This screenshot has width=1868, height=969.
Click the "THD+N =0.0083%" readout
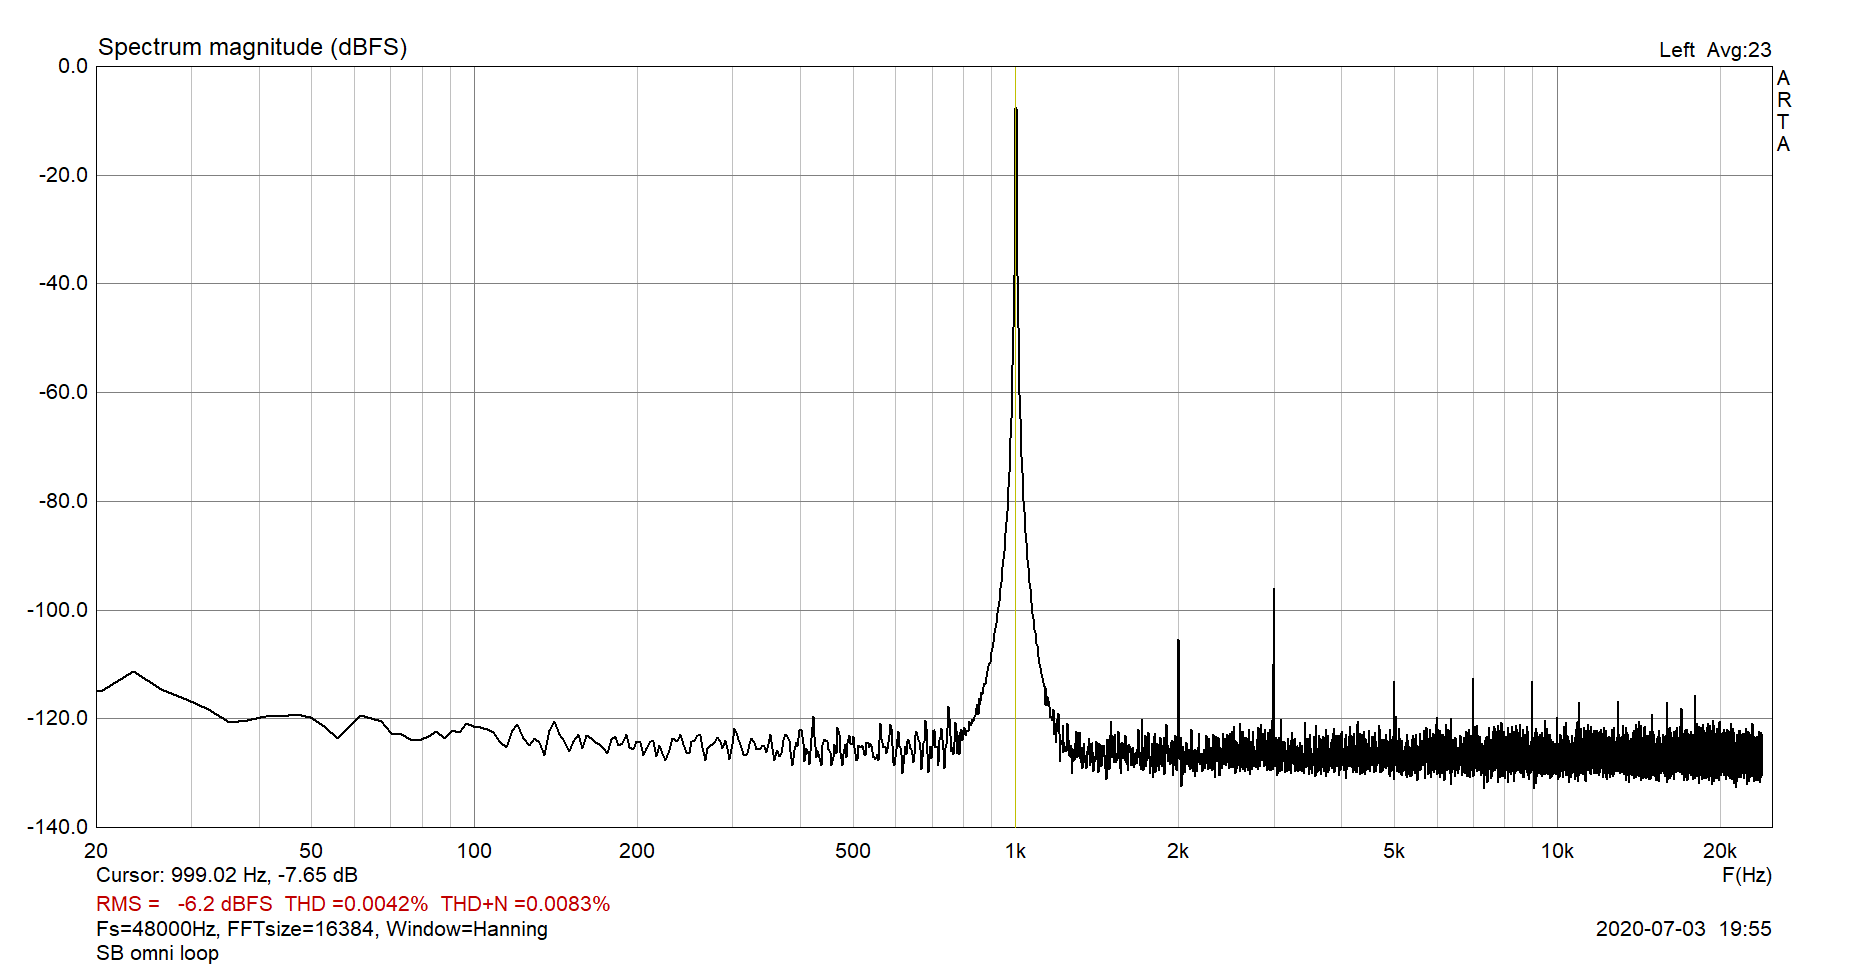tap(525, 904)
